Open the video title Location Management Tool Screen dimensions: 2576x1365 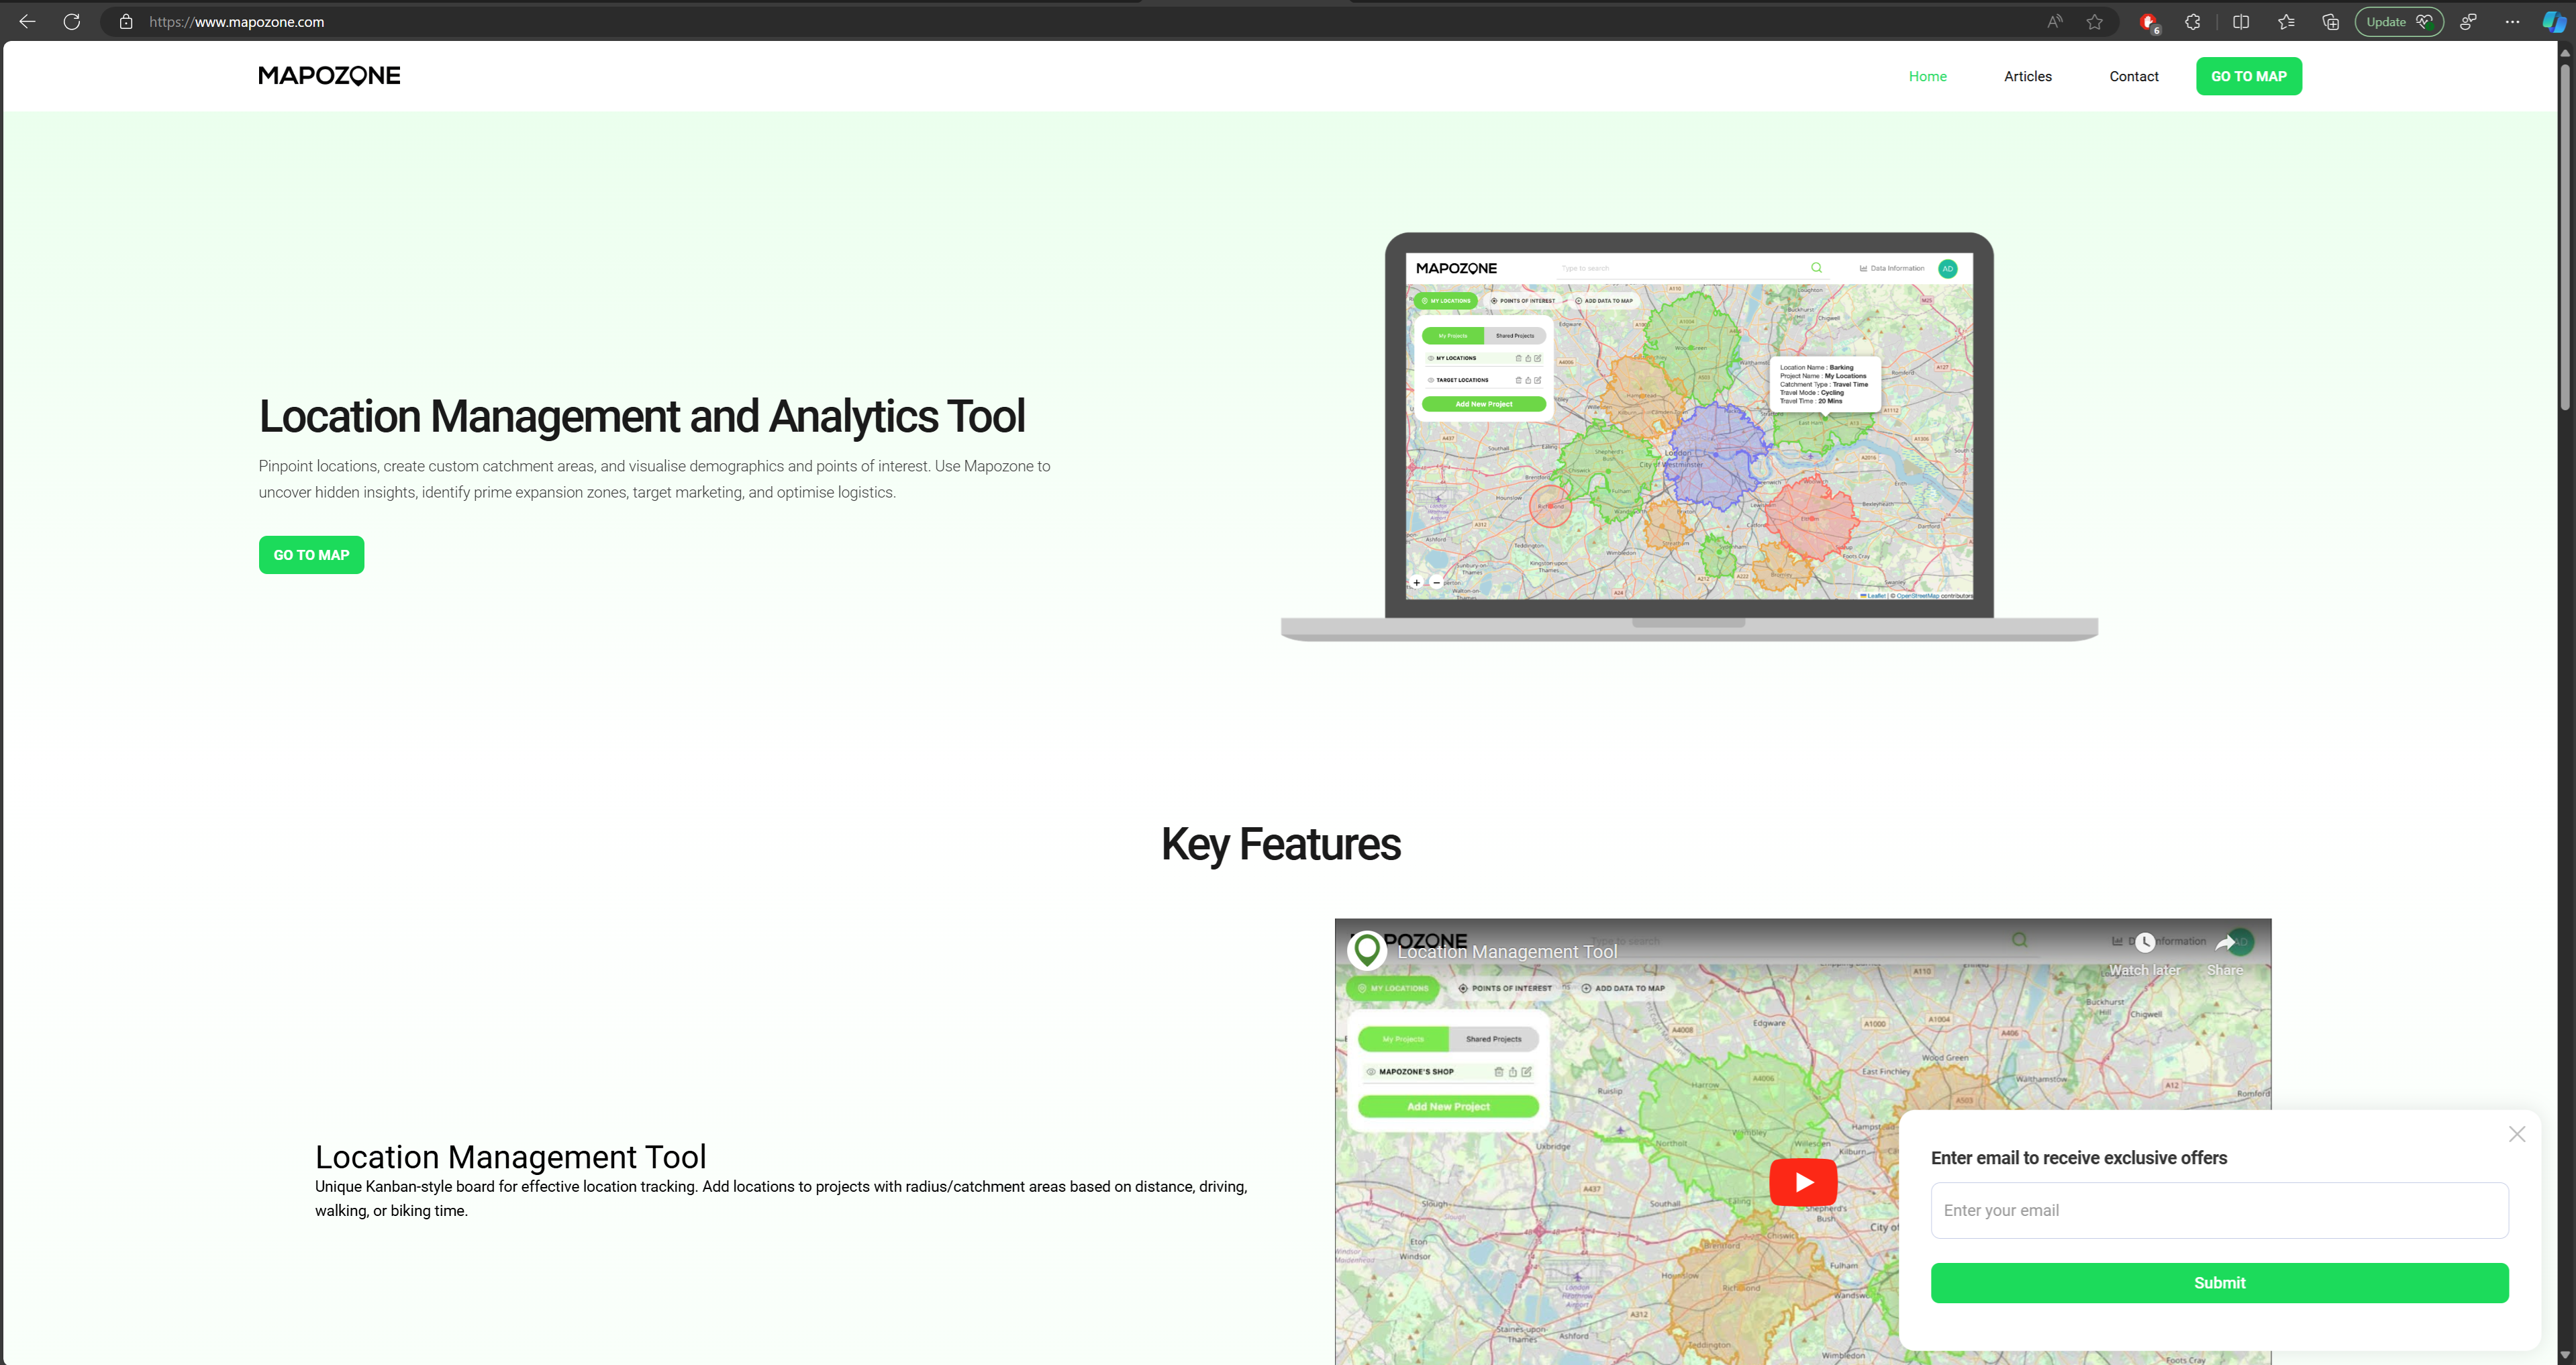click(1507, 952)
